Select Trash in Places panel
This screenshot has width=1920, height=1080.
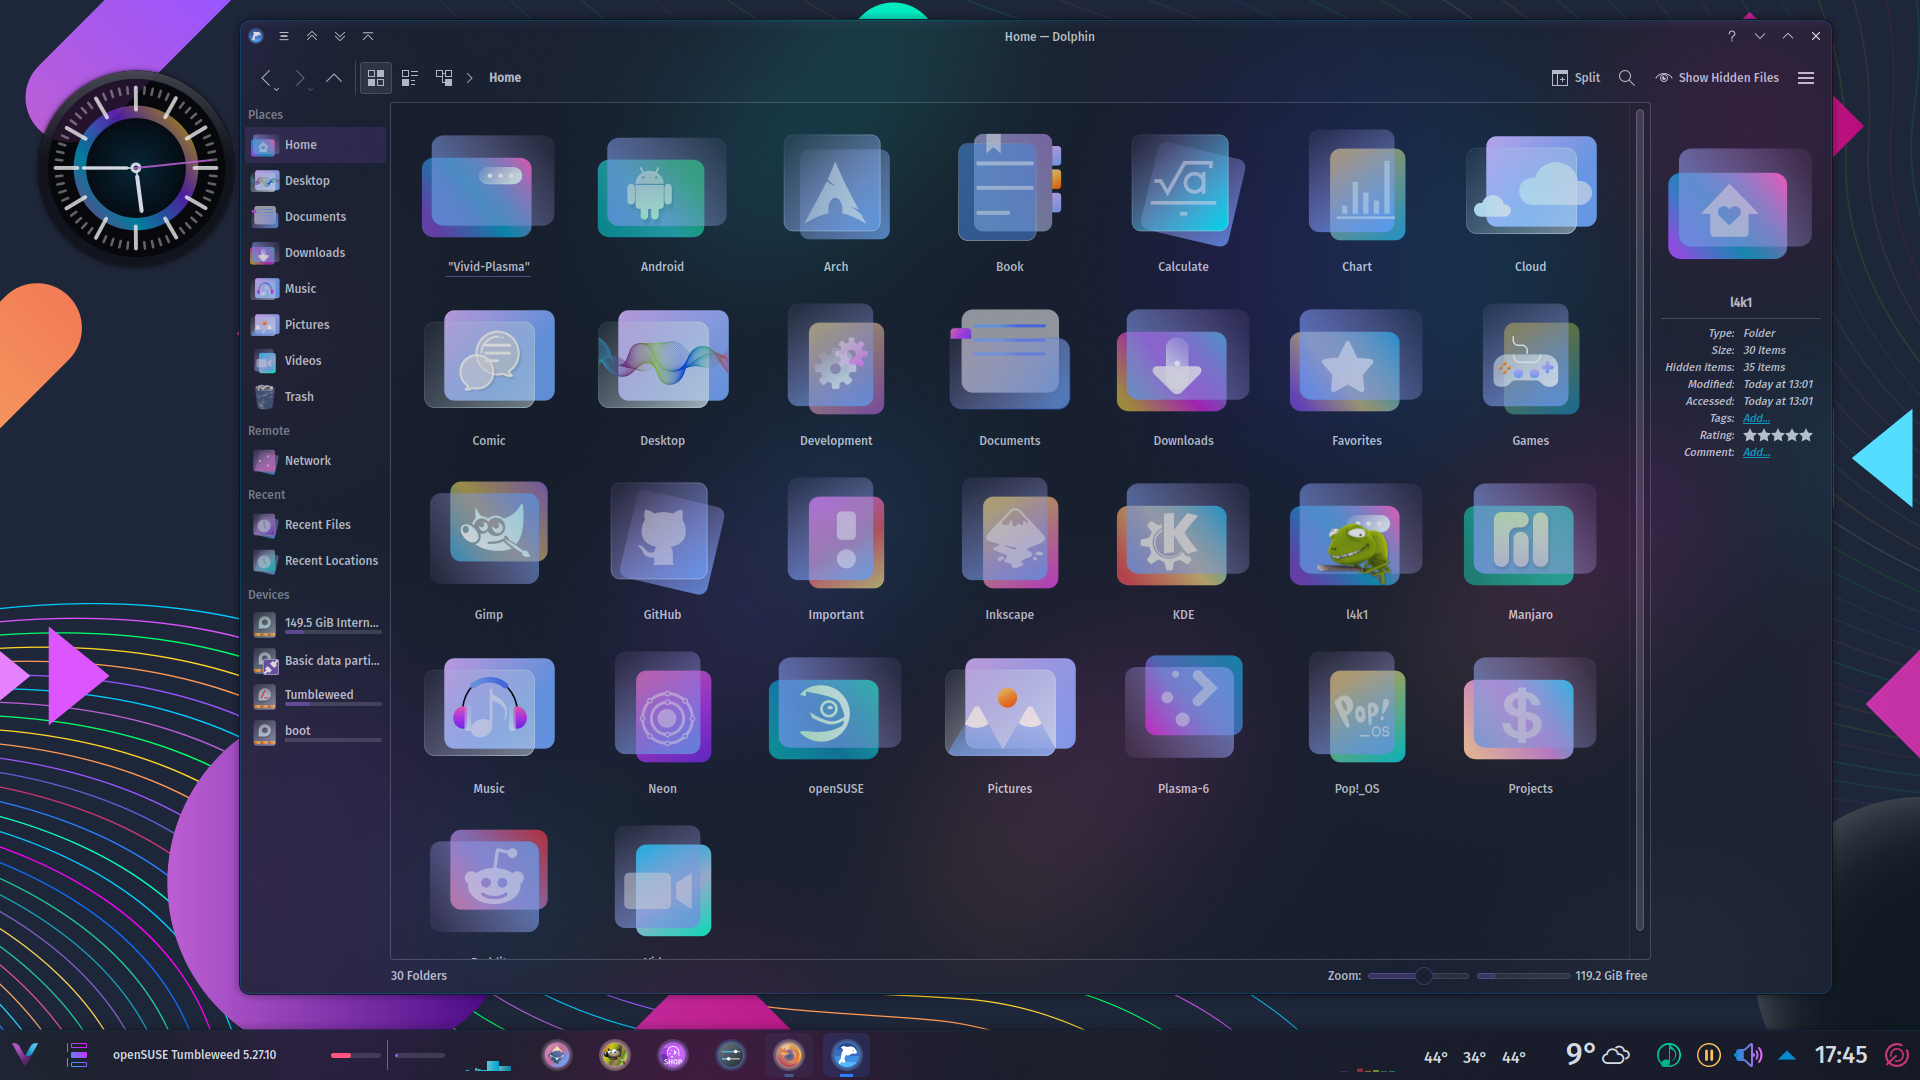pyautogui.click(x=316, y=397)
